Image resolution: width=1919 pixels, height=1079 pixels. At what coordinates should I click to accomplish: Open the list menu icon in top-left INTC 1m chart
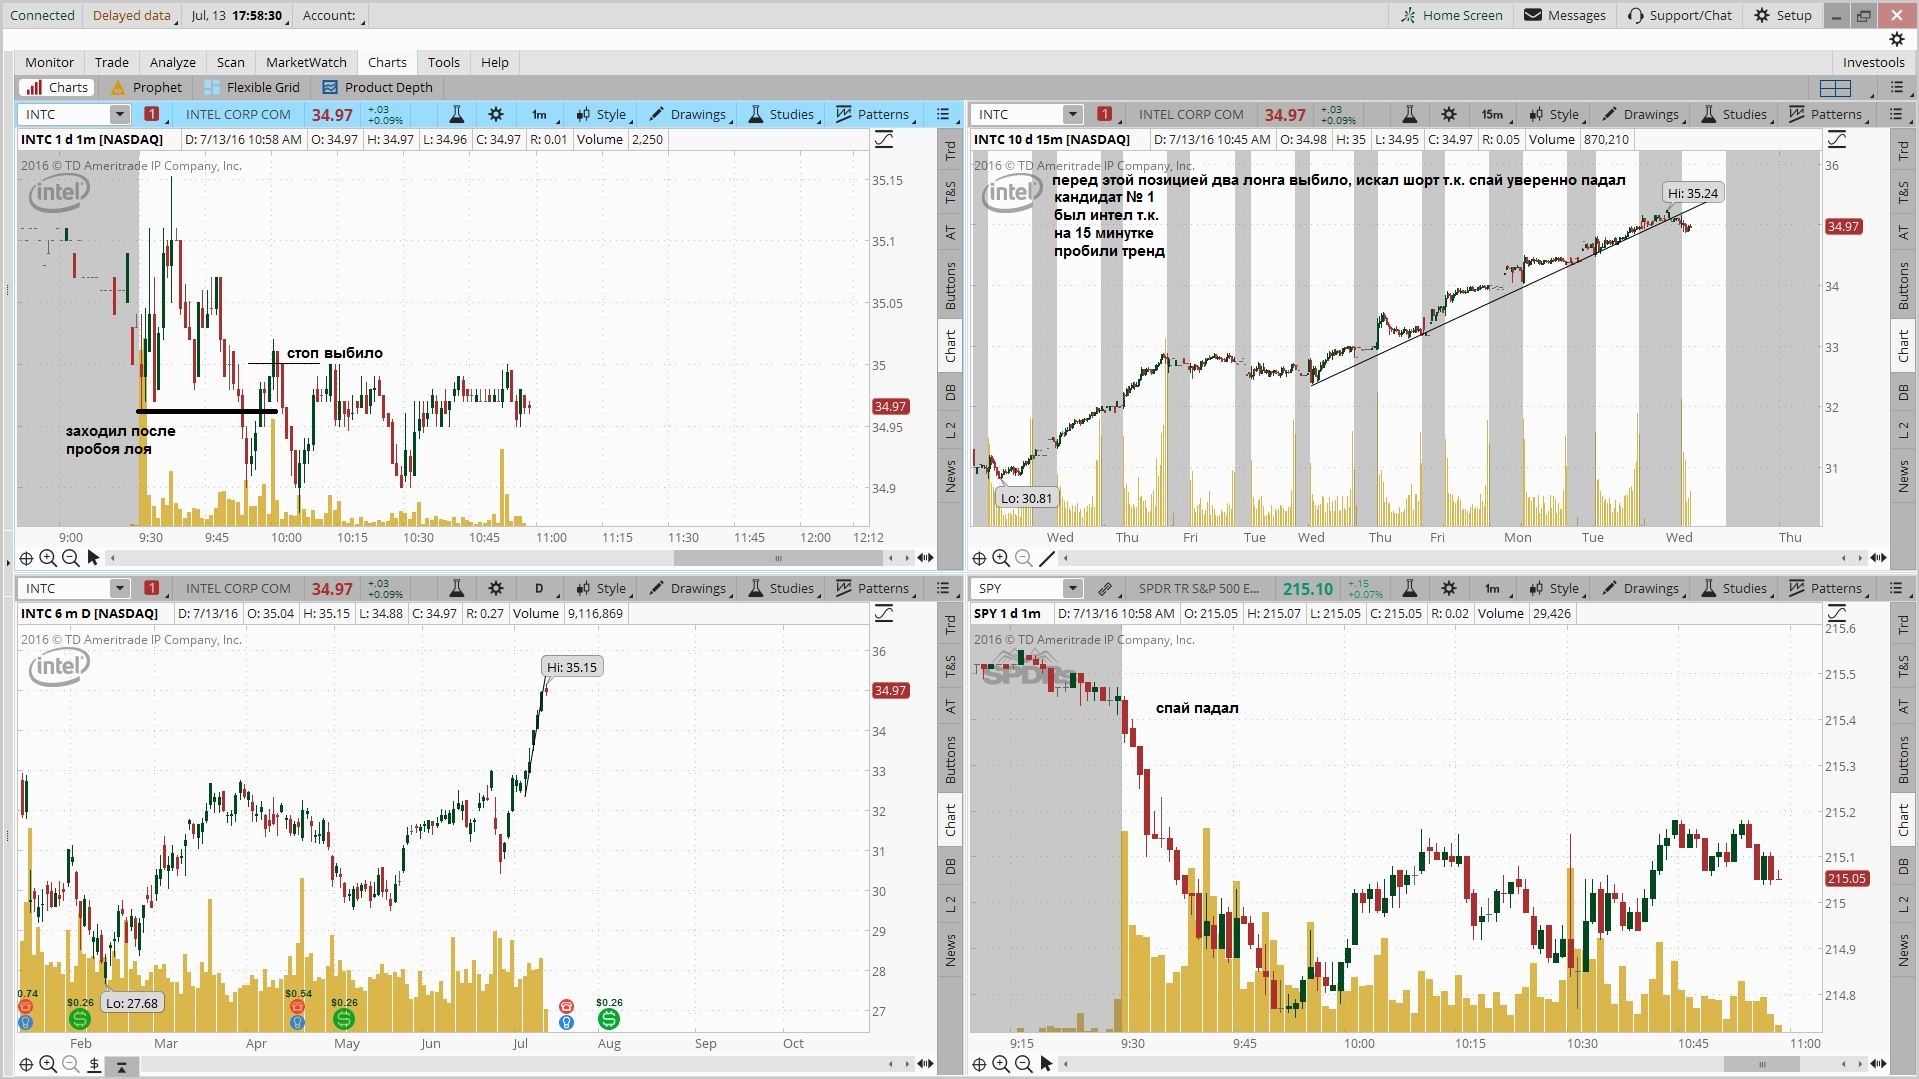[942, 114]
